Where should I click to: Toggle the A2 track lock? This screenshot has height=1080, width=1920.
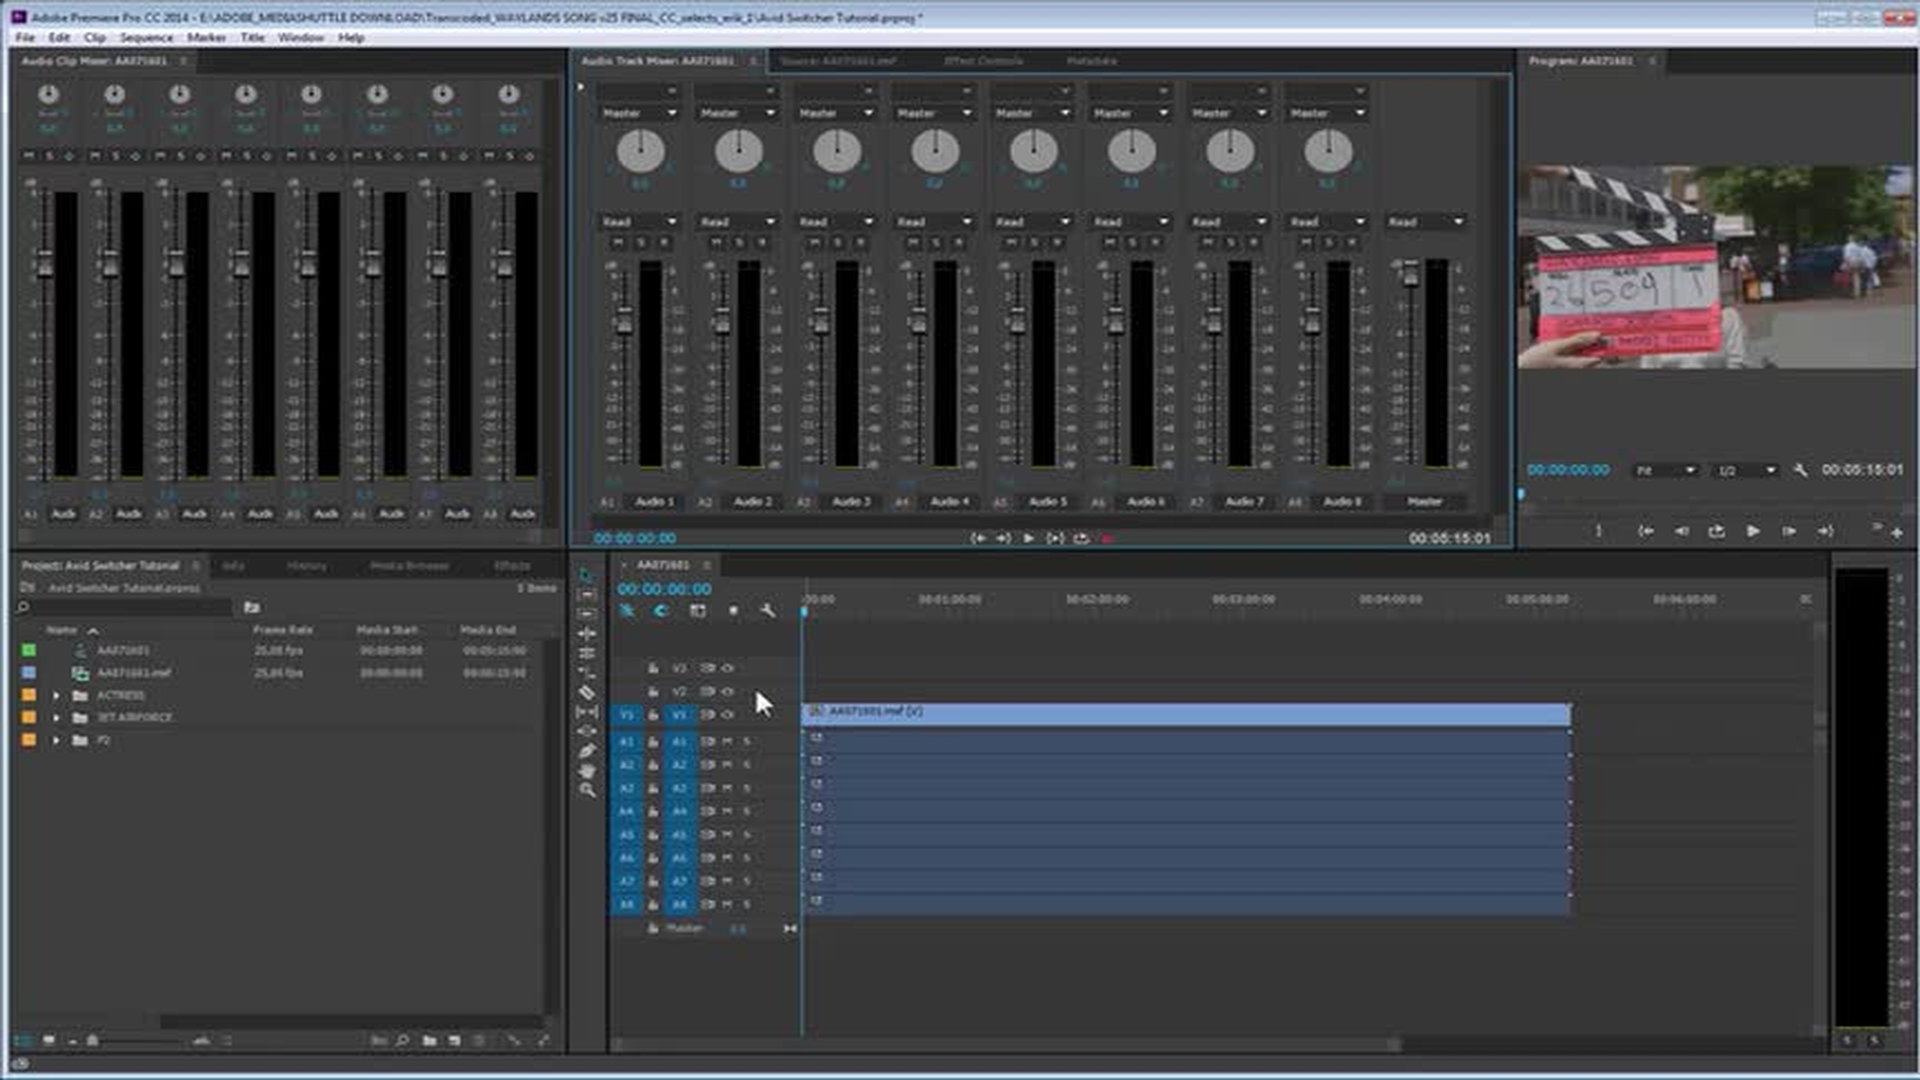[x=653, y=765]
